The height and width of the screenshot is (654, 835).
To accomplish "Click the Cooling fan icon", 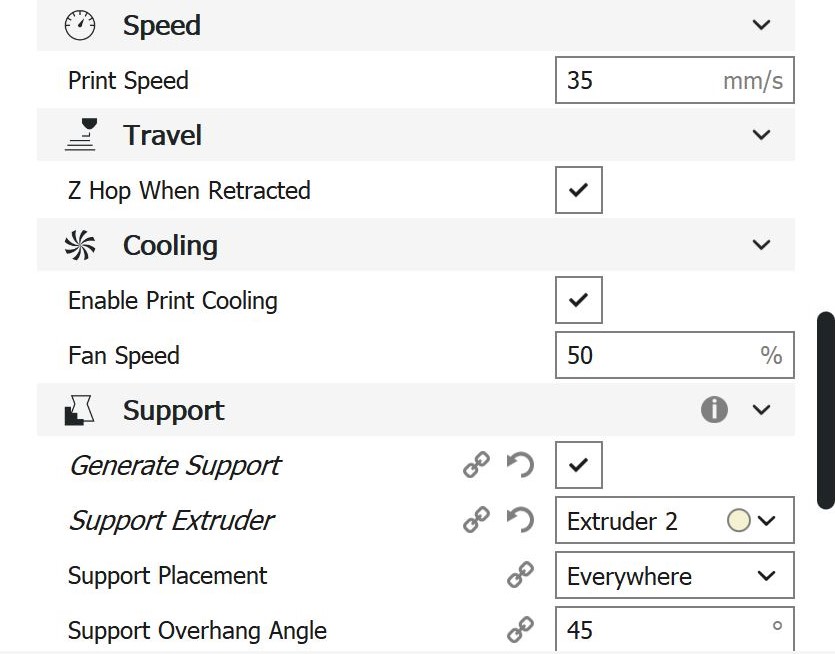I will pyautogui.click(x=80, y=245).
